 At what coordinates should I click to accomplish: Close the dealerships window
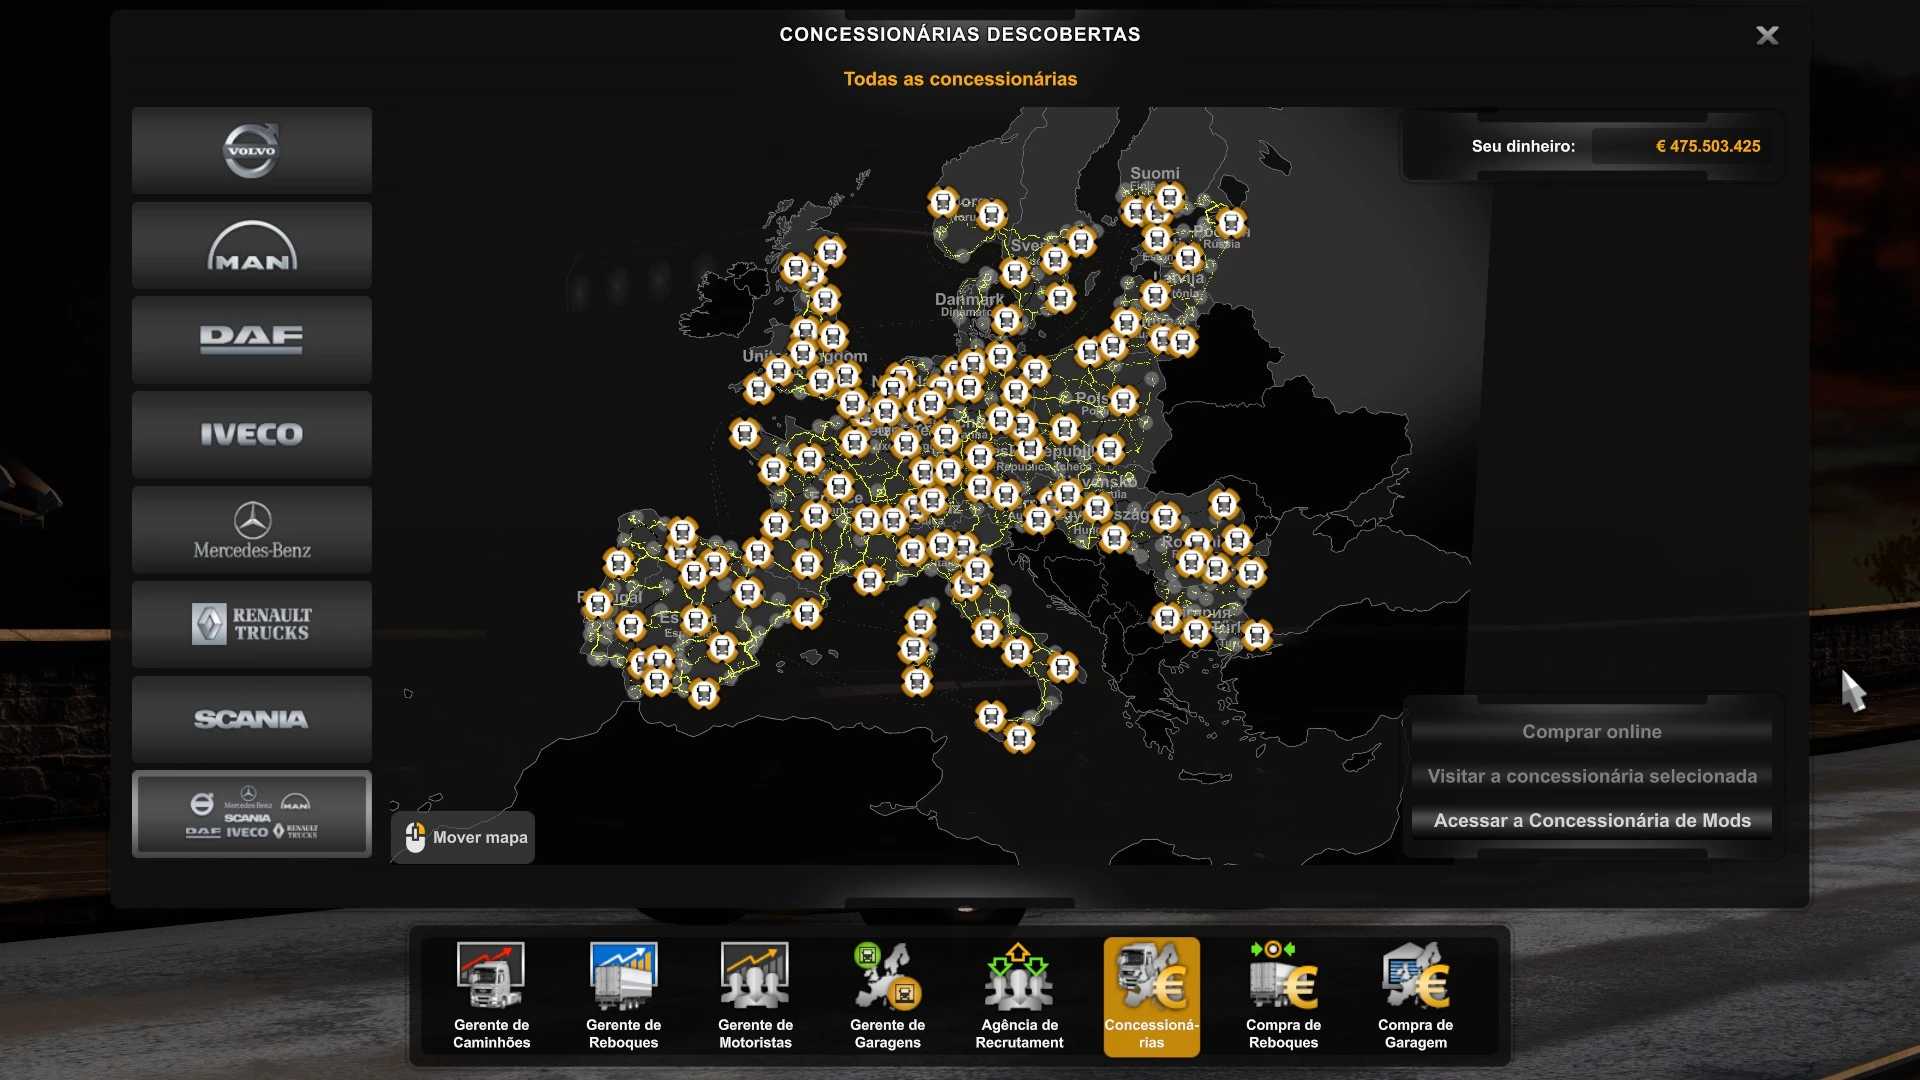1767,36
